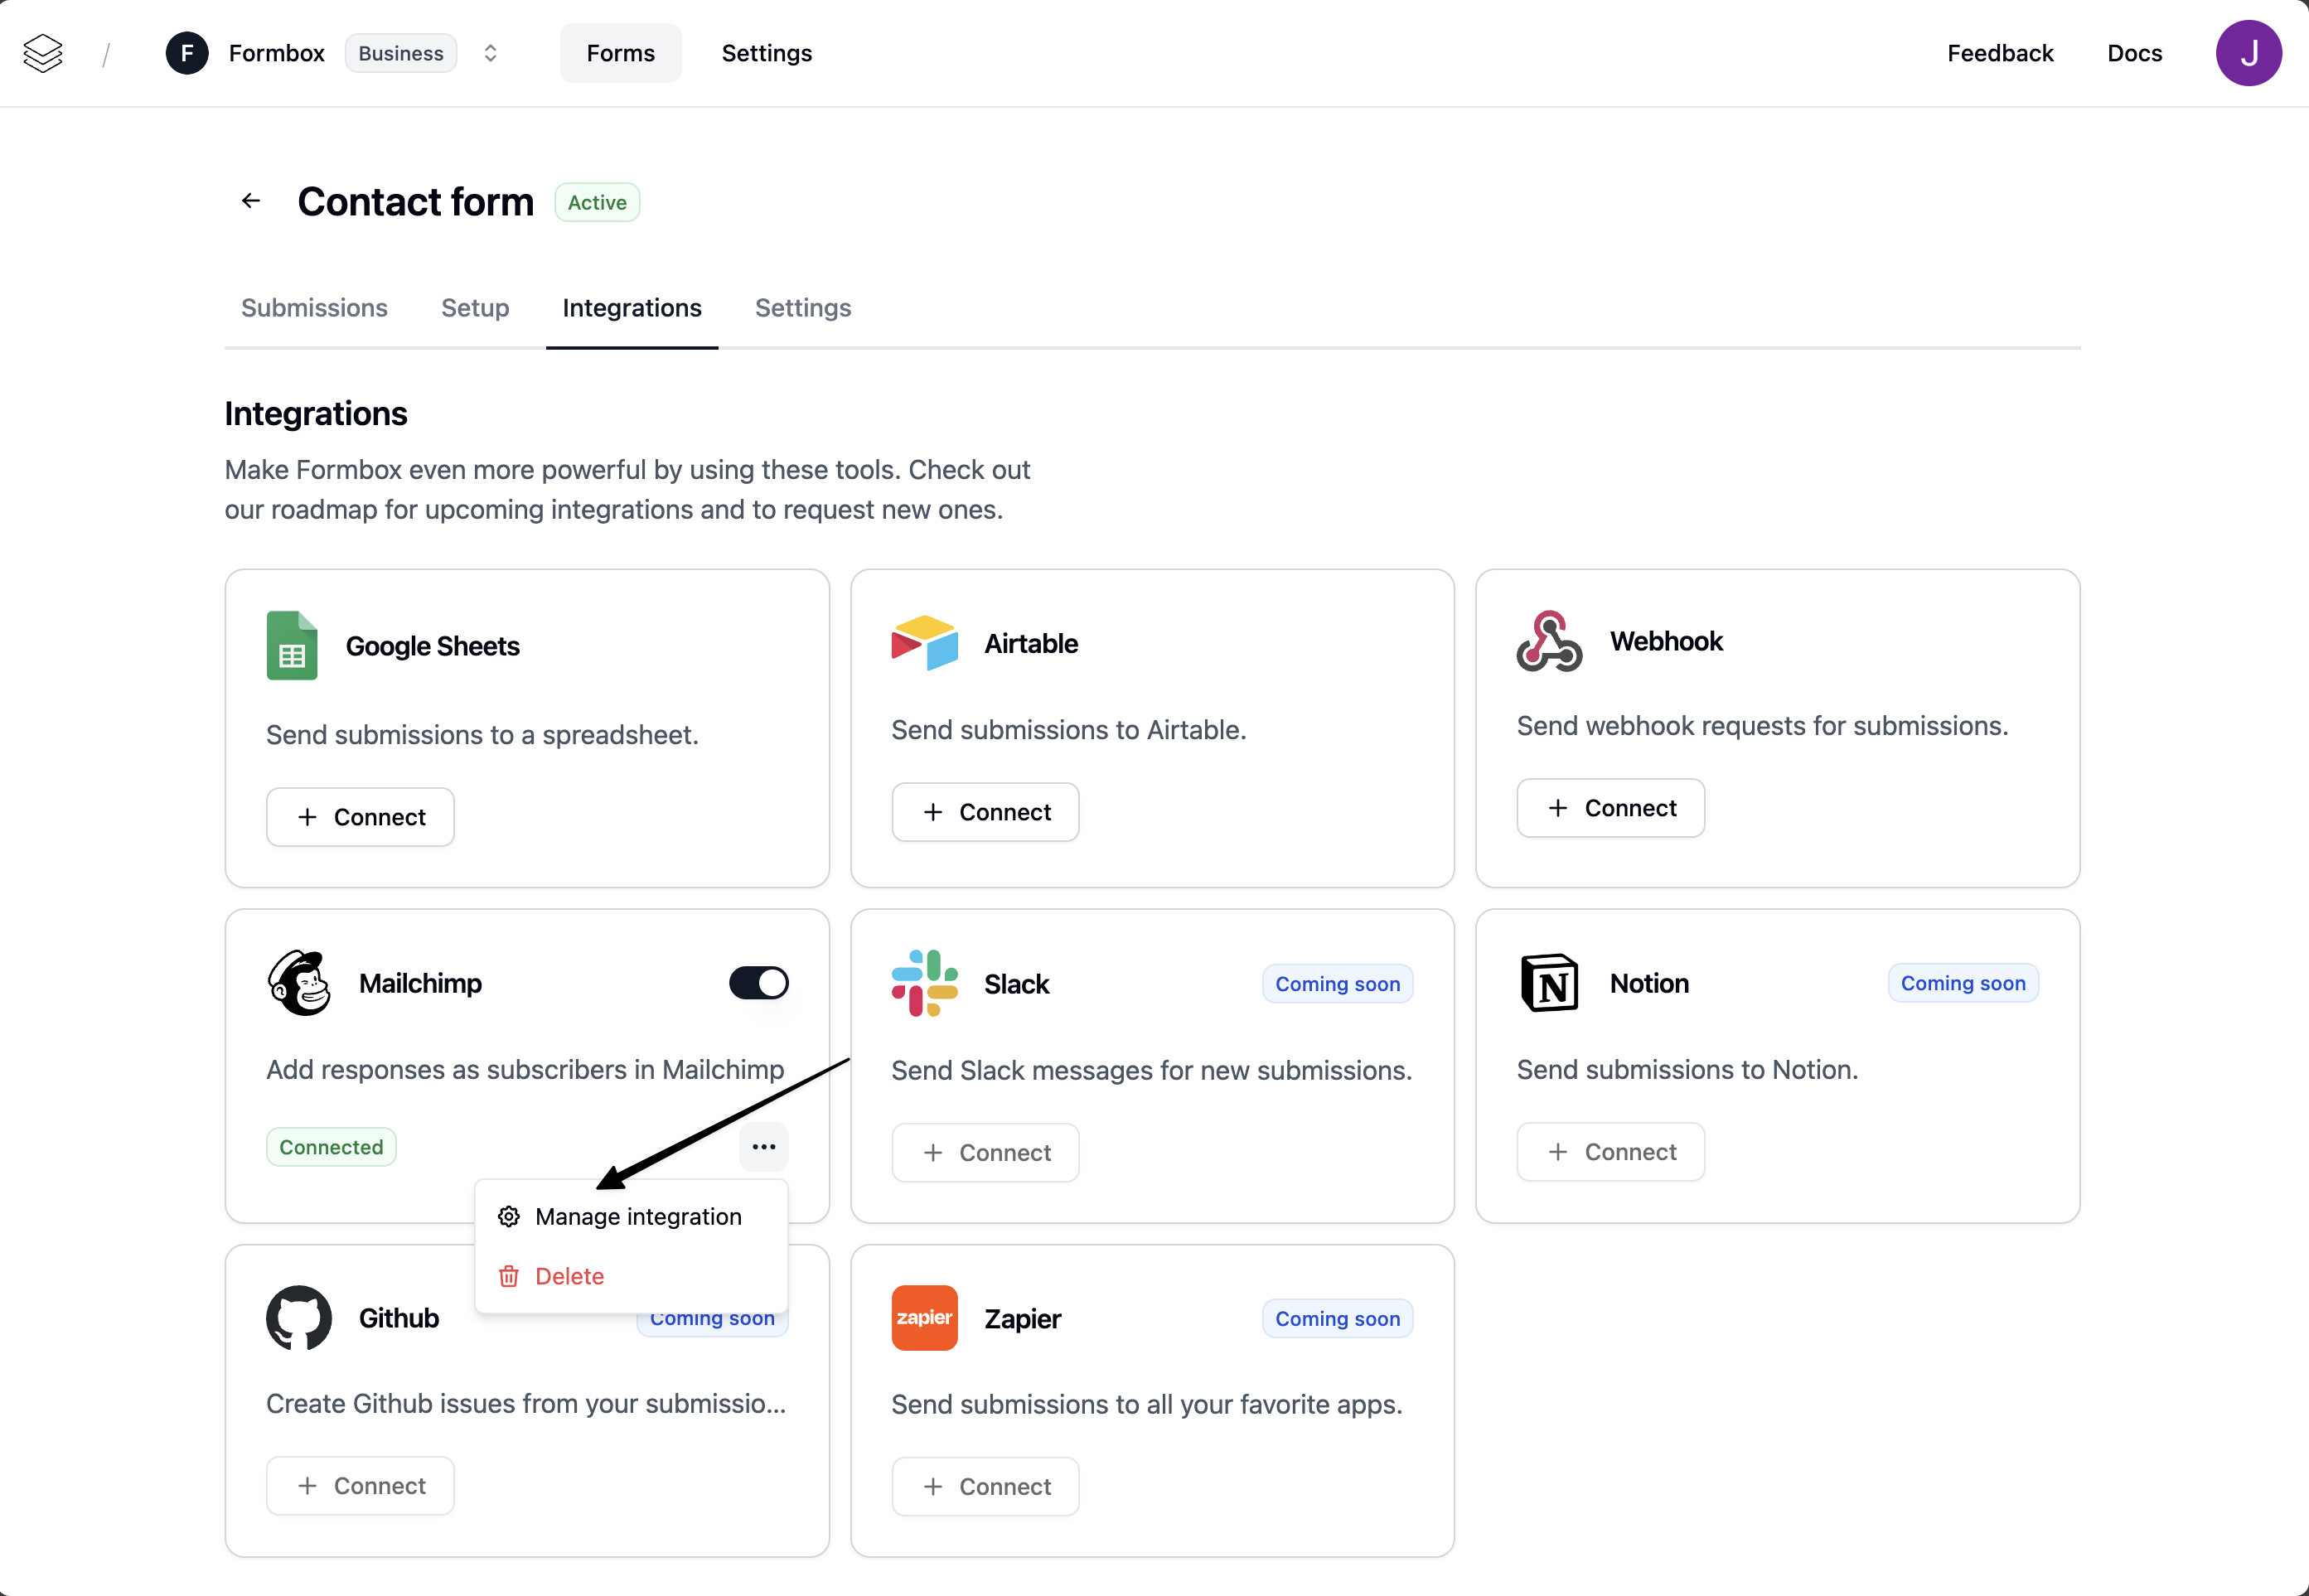The image size is (2309, 1596).
Task: Click the Webhook logo icon
Action: 1549,641
